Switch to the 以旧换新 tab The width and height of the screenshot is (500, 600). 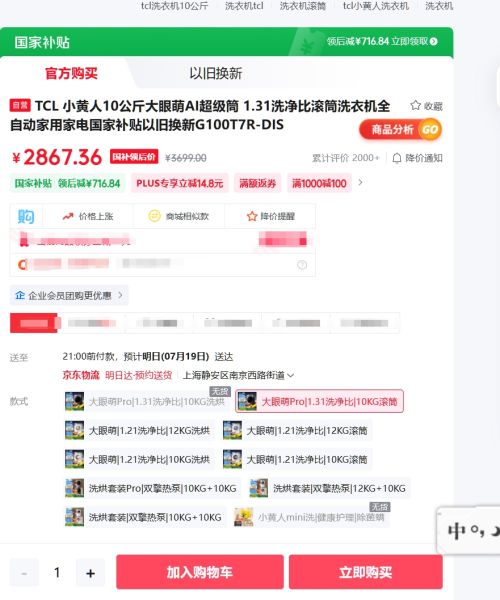(216, 73)
